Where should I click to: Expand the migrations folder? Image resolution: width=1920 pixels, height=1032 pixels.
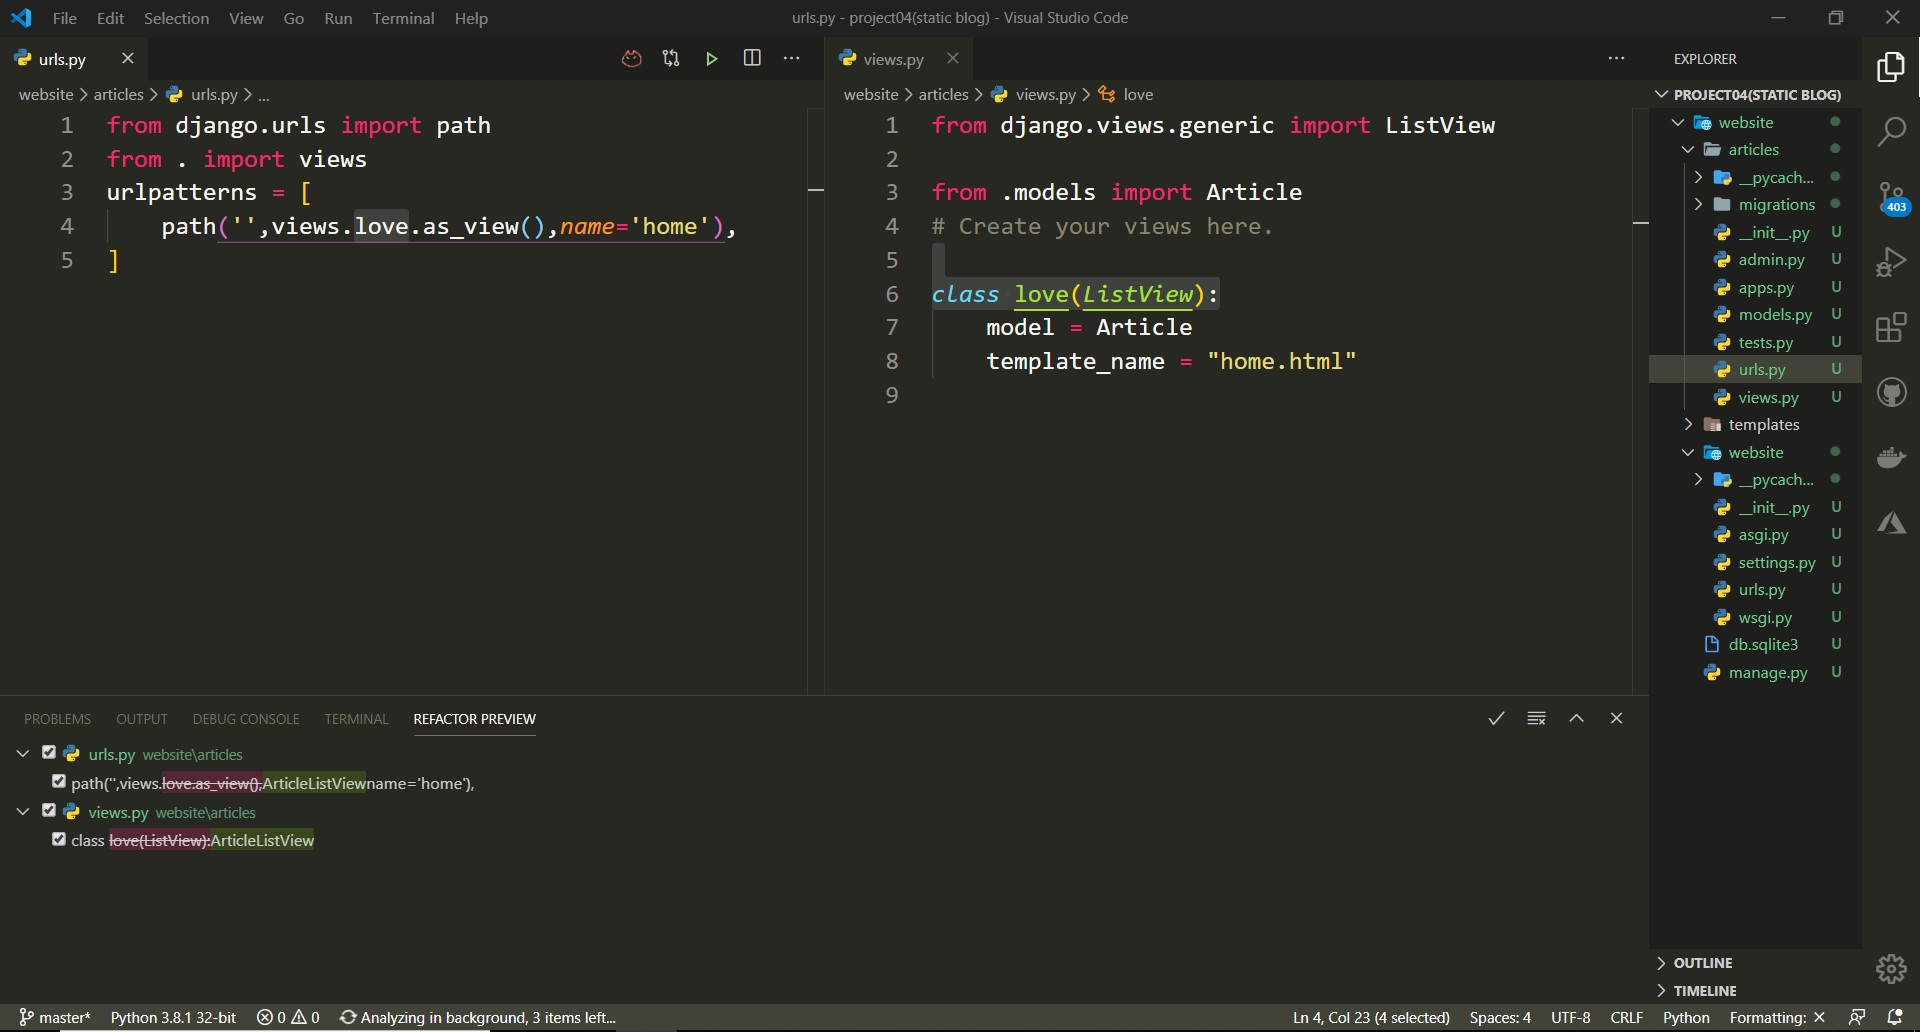1700,204
